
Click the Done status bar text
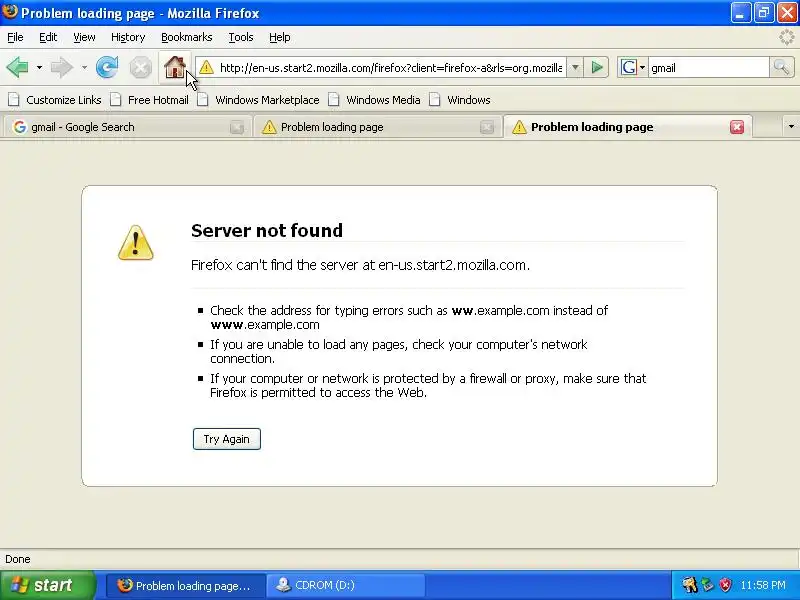point(18,559)
